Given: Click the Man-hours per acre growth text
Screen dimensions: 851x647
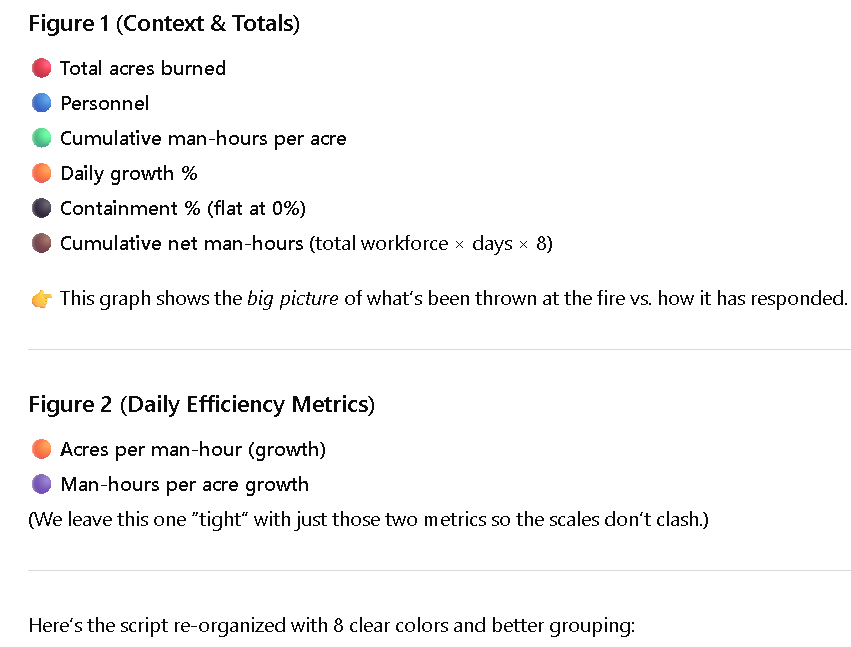Looking at the screenshot, I should click(x=185, y=485).
